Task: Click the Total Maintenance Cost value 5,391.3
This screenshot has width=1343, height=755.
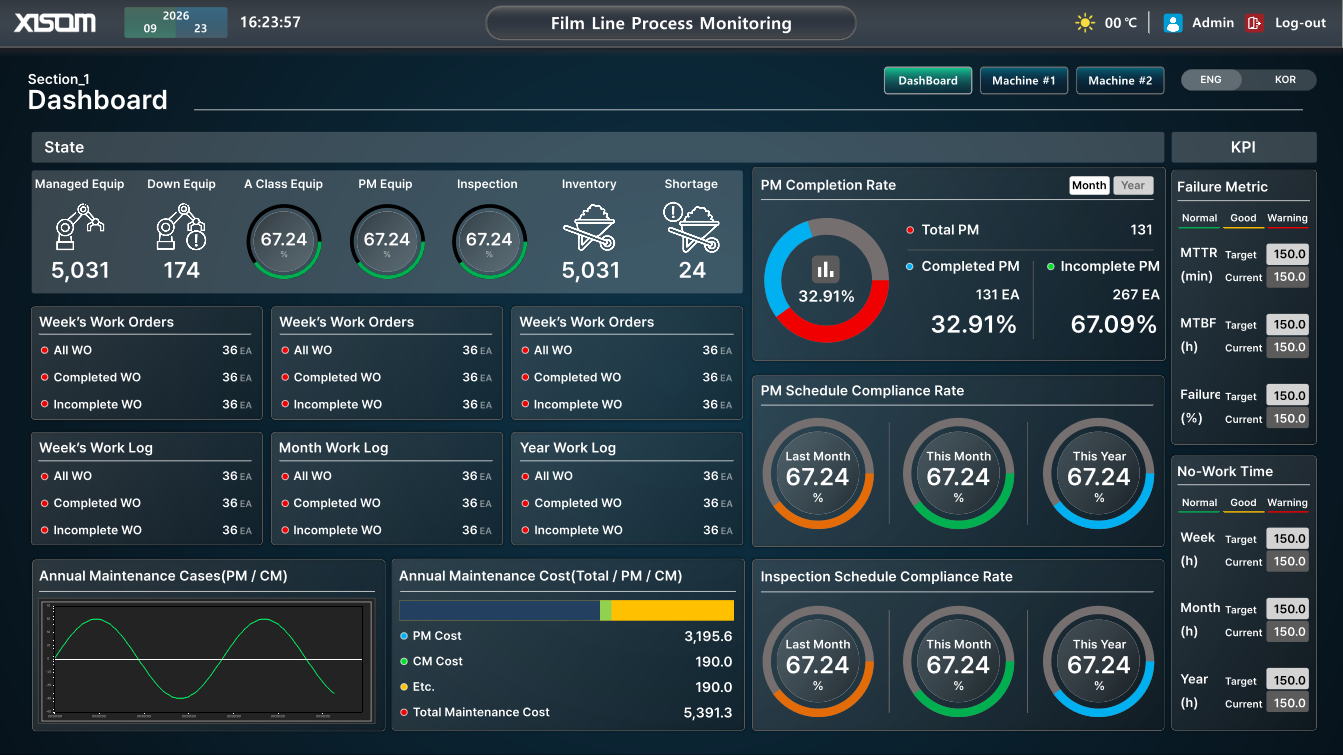Action: 708,712
